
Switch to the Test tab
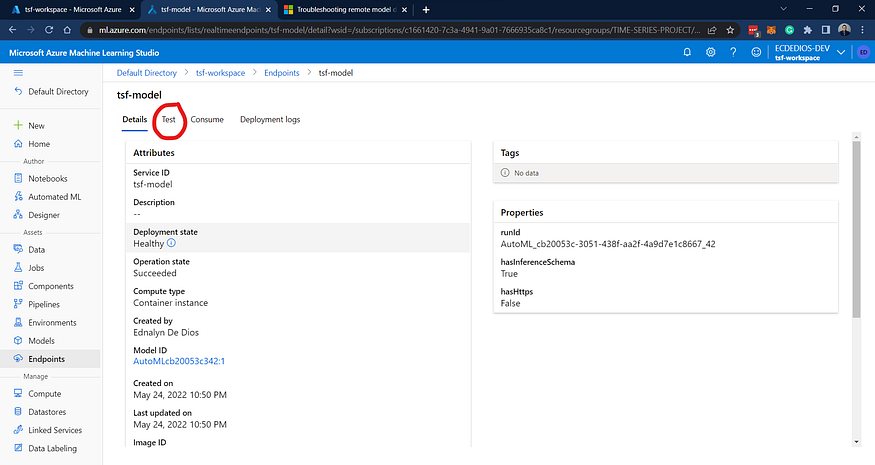169,119
